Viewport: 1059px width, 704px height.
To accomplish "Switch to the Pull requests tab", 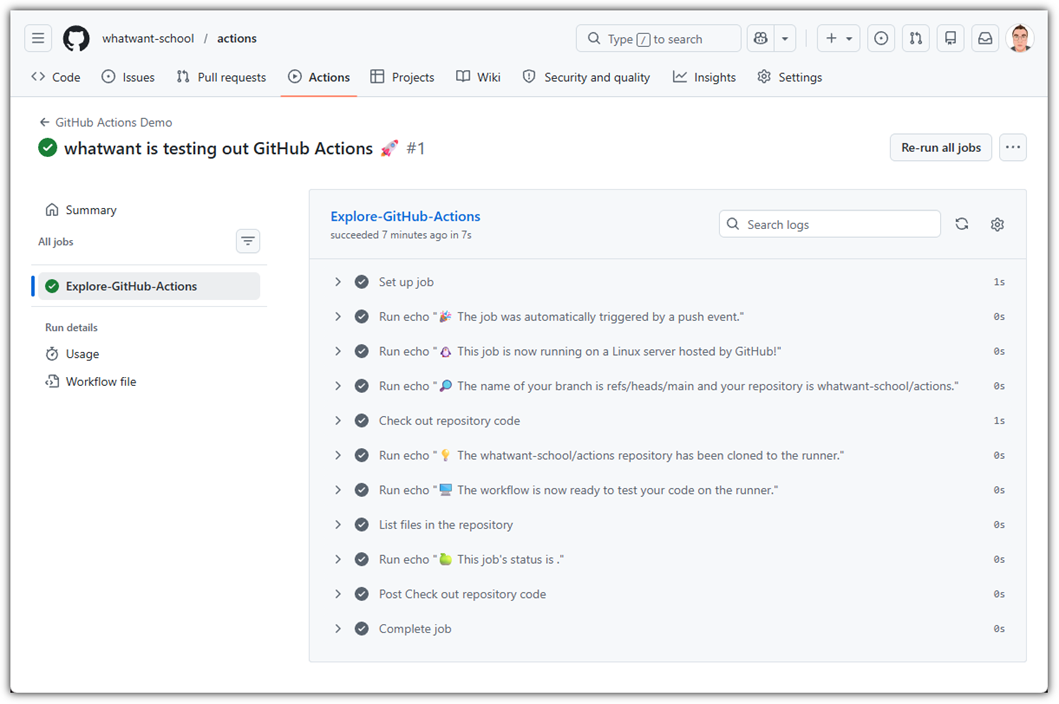I will click(x=222, y=77).
